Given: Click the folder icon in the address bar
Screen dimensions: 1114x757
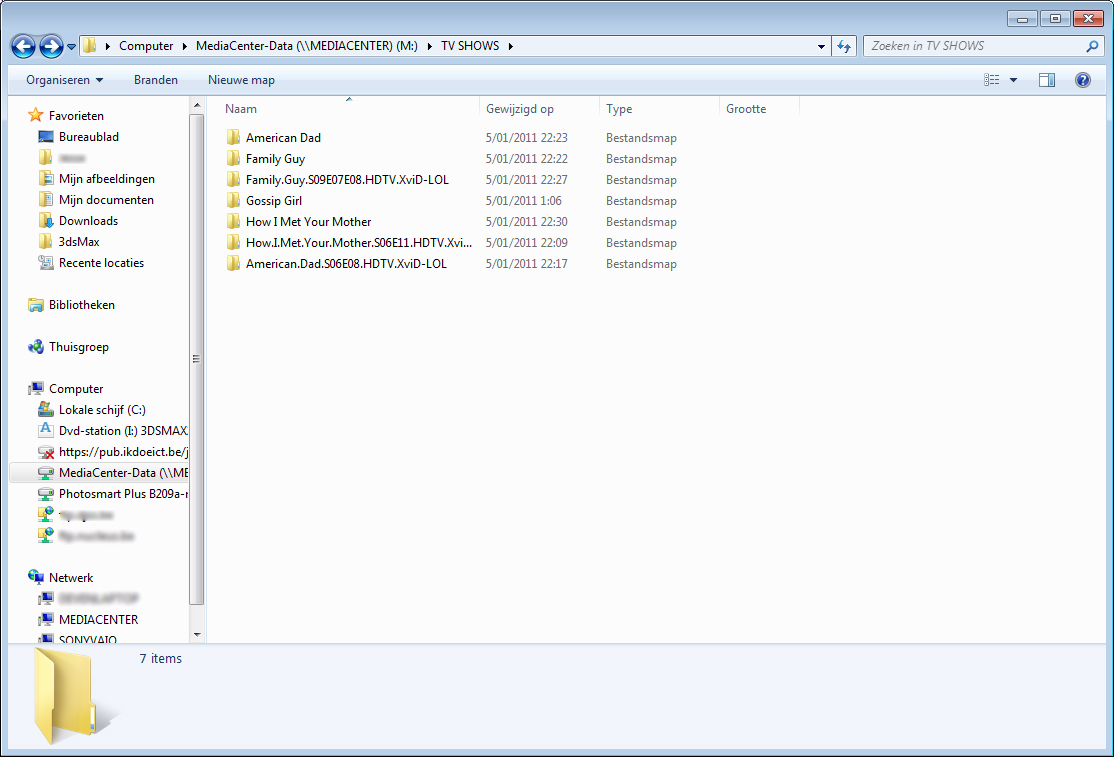Looking at the screenshot, I should click(x=90, y=46).
